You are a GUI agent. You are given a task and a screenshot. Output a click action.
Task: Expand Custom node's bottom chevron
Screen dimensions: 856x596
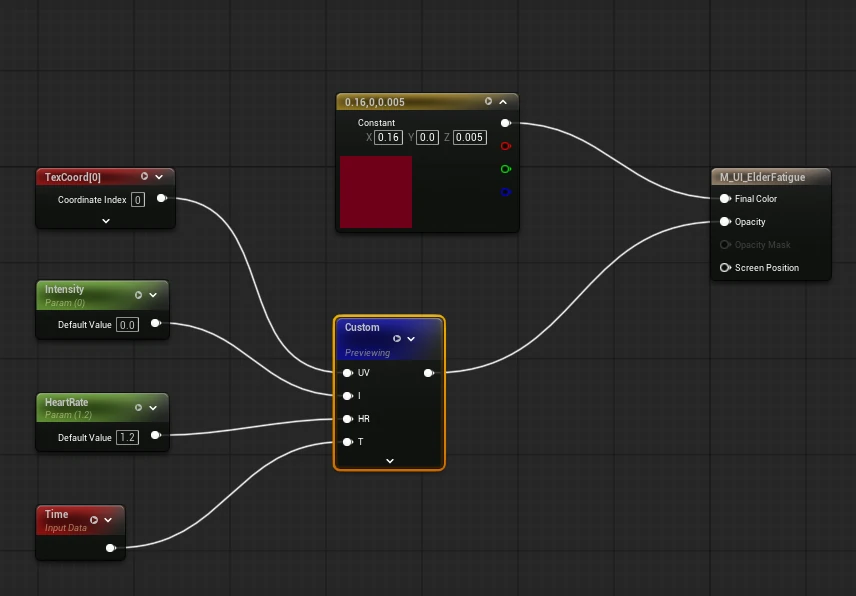pyautogui.click(x=390, y=461)
